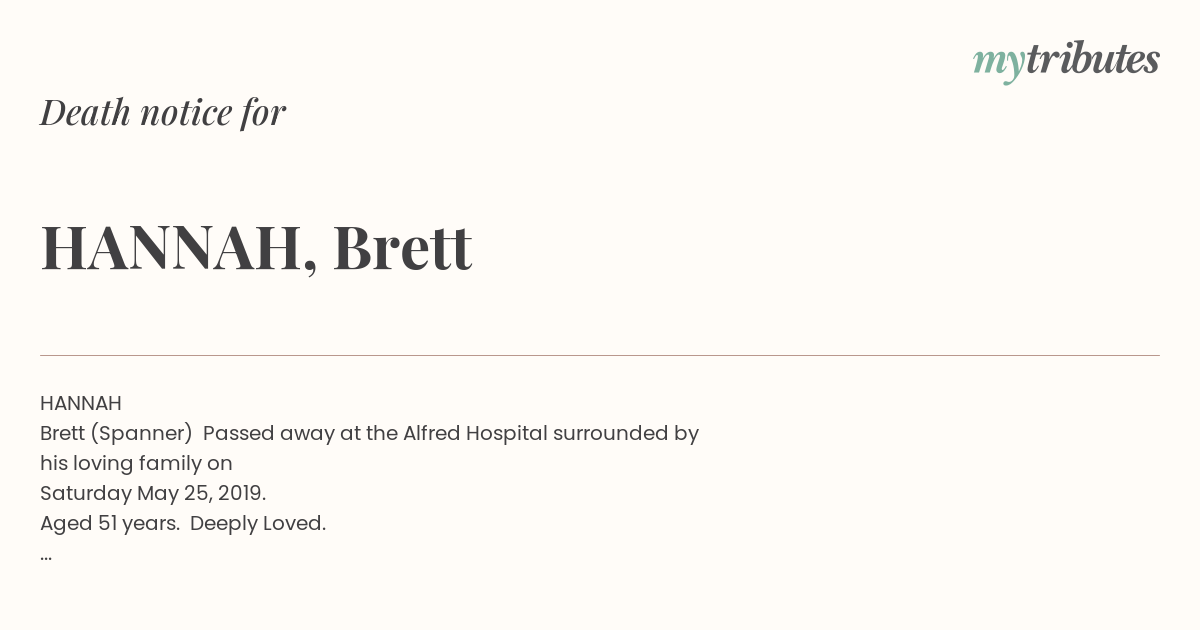
Task: Click the grey "tributes" wordmark
Action: click(x=1093, y=59)
